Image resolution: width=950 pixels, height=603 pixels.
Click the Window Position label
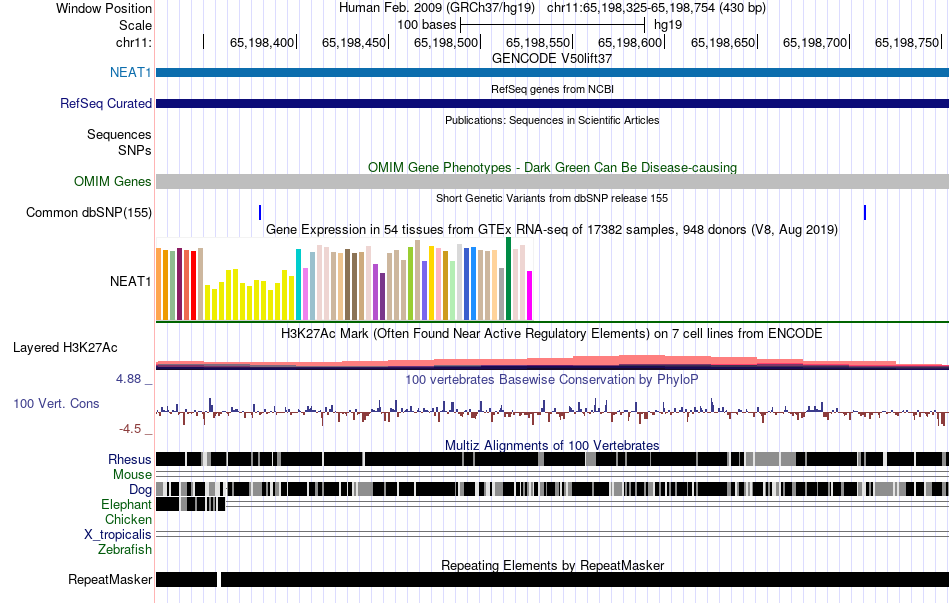pyautogui.click(x=104, y=8)
